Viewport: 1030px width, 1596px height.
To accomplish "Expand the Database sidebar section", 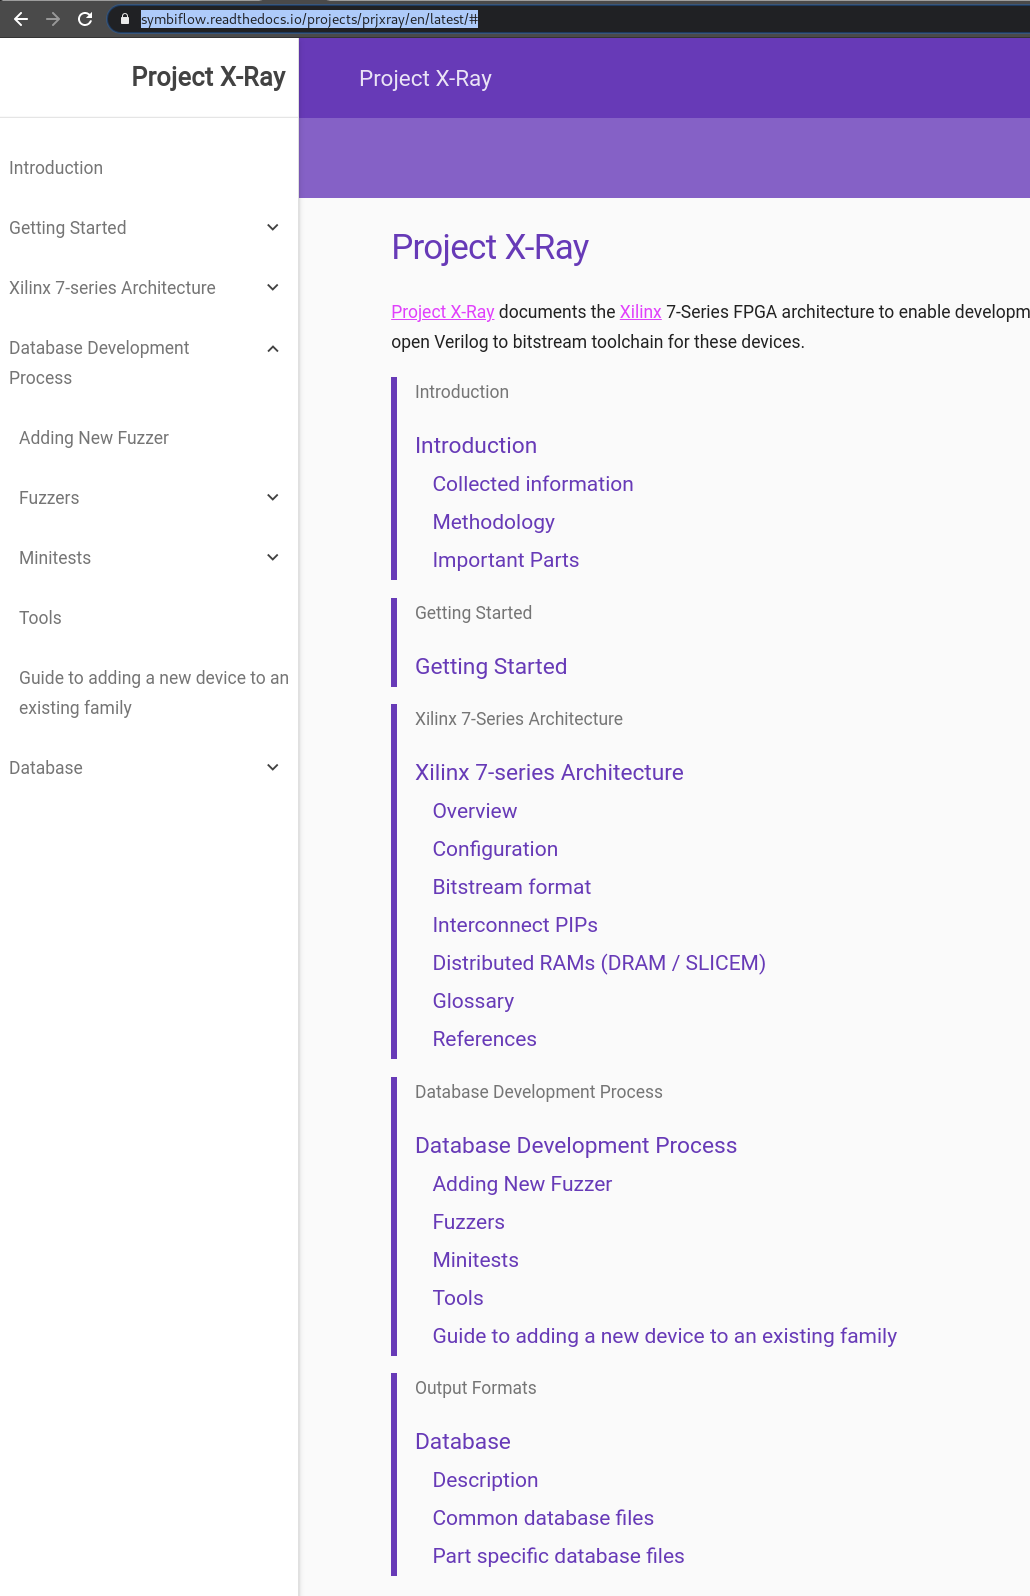I will click(x=272, y=767).
